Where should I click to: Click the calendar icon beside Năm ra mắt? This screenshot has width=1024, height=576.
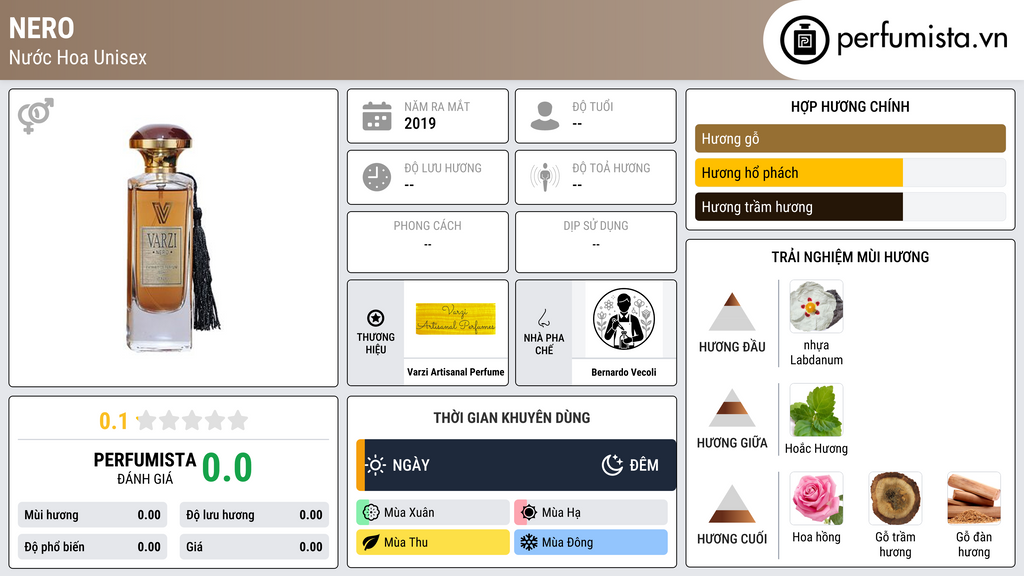377,116
